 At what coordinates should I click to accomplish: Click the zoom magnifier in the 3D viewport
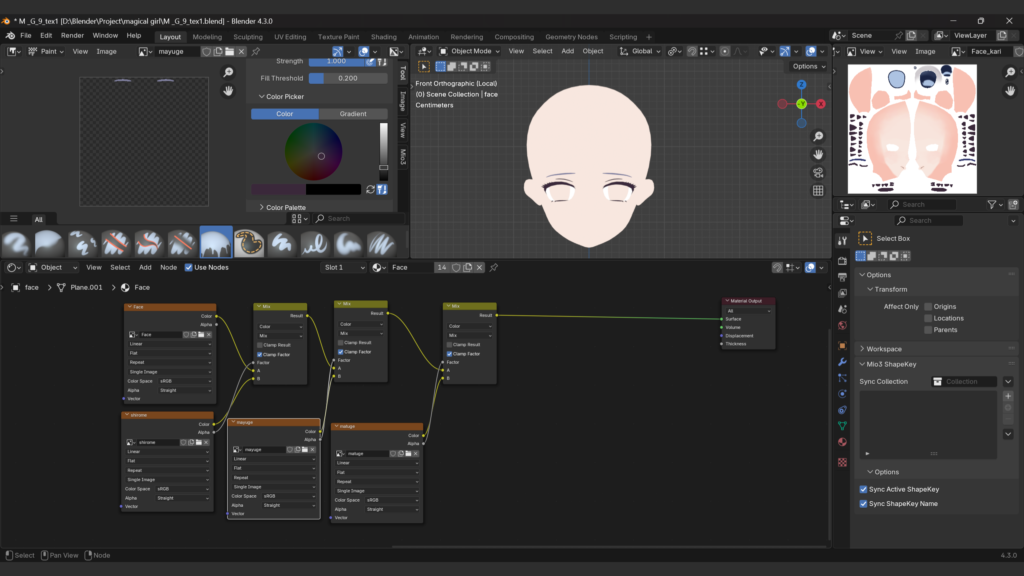(x=818, y=136)
